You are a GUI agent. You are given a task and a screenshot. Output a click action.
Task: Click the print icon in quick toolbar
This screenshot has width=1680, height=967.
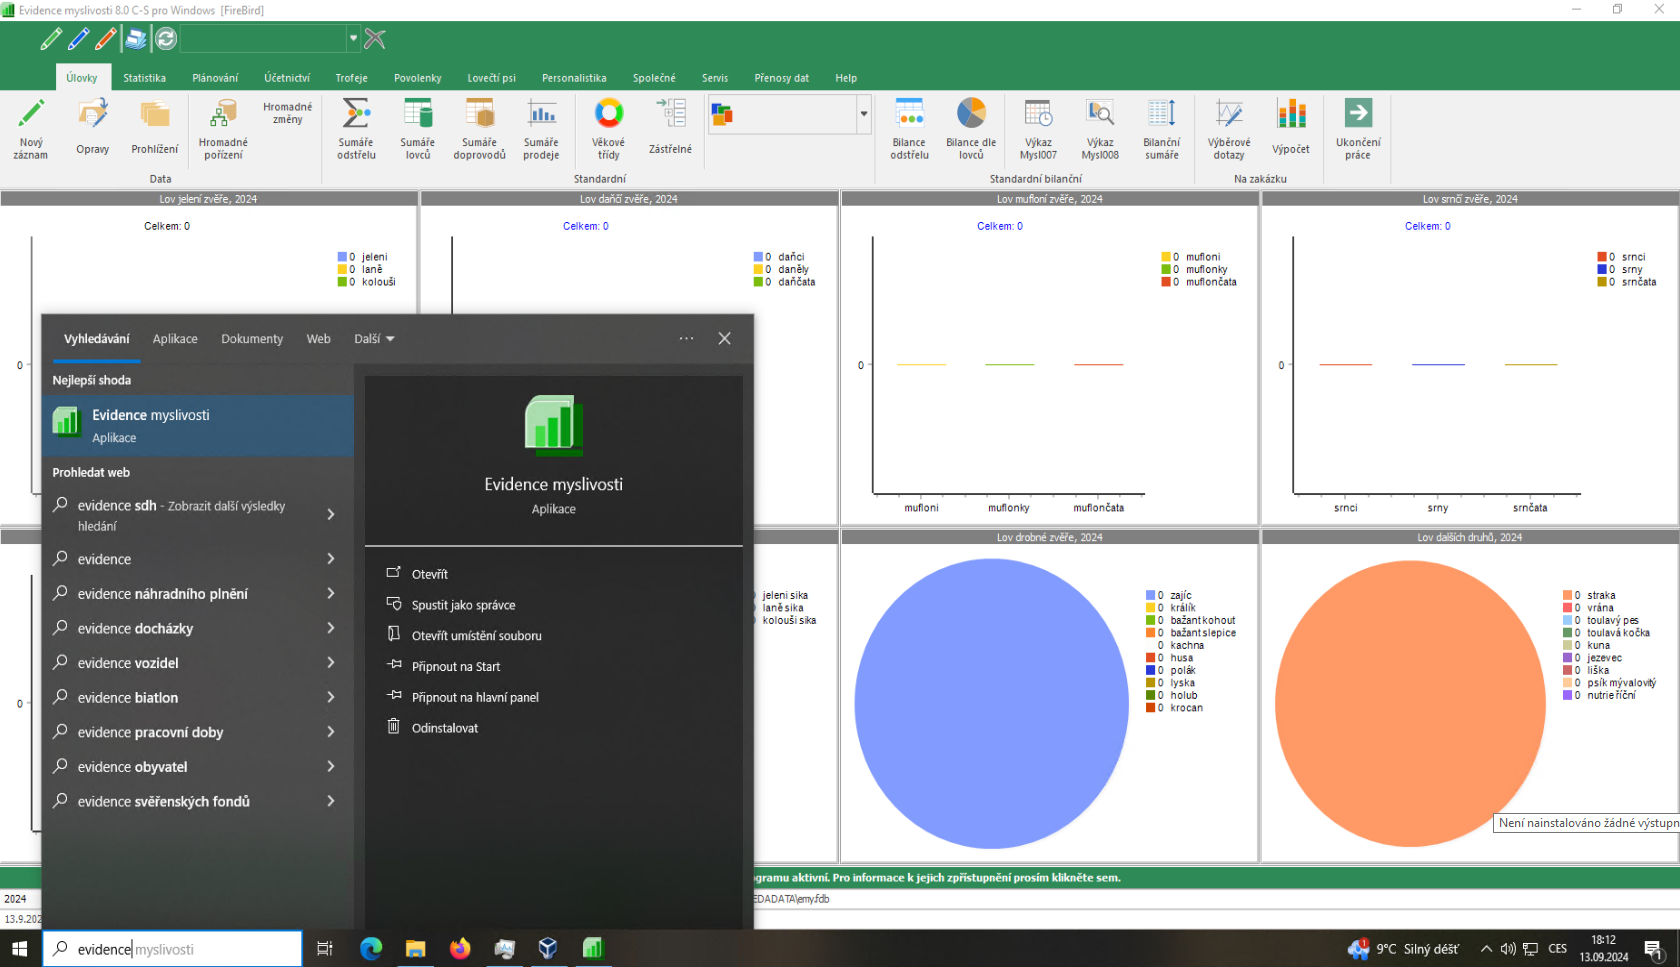coord(136,39)
